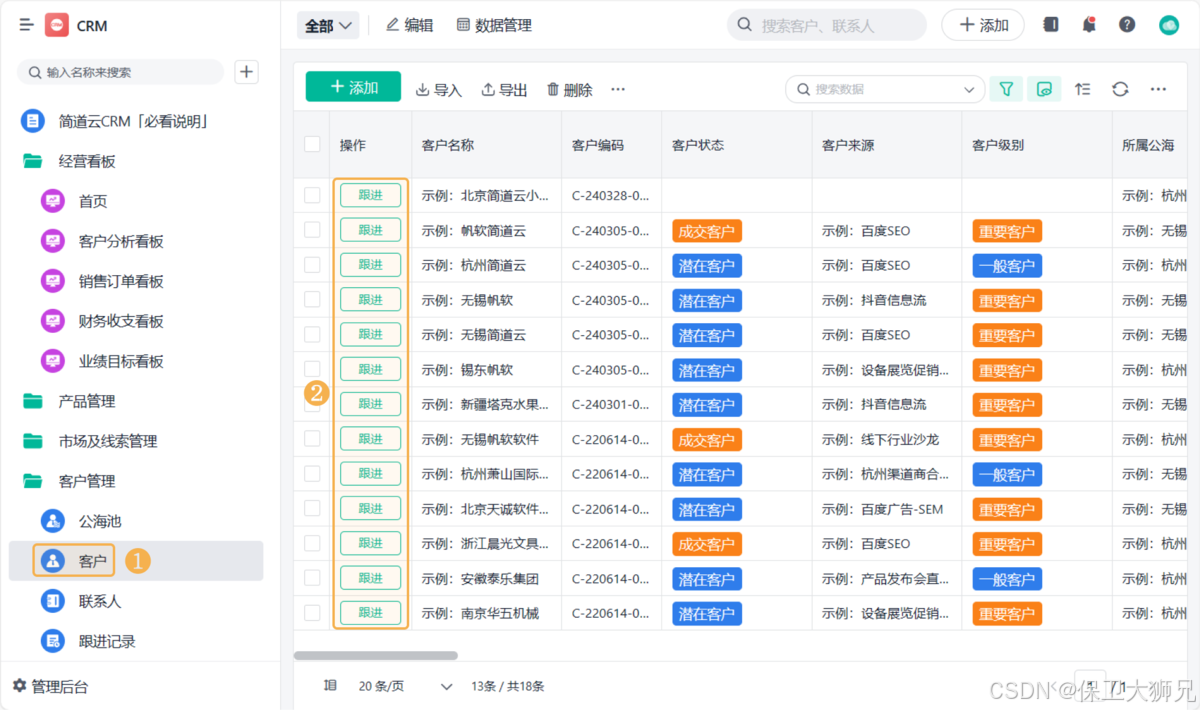Expand the 产品管理 folder
This screenshot has width=1200, height=710.
(87, 401)
